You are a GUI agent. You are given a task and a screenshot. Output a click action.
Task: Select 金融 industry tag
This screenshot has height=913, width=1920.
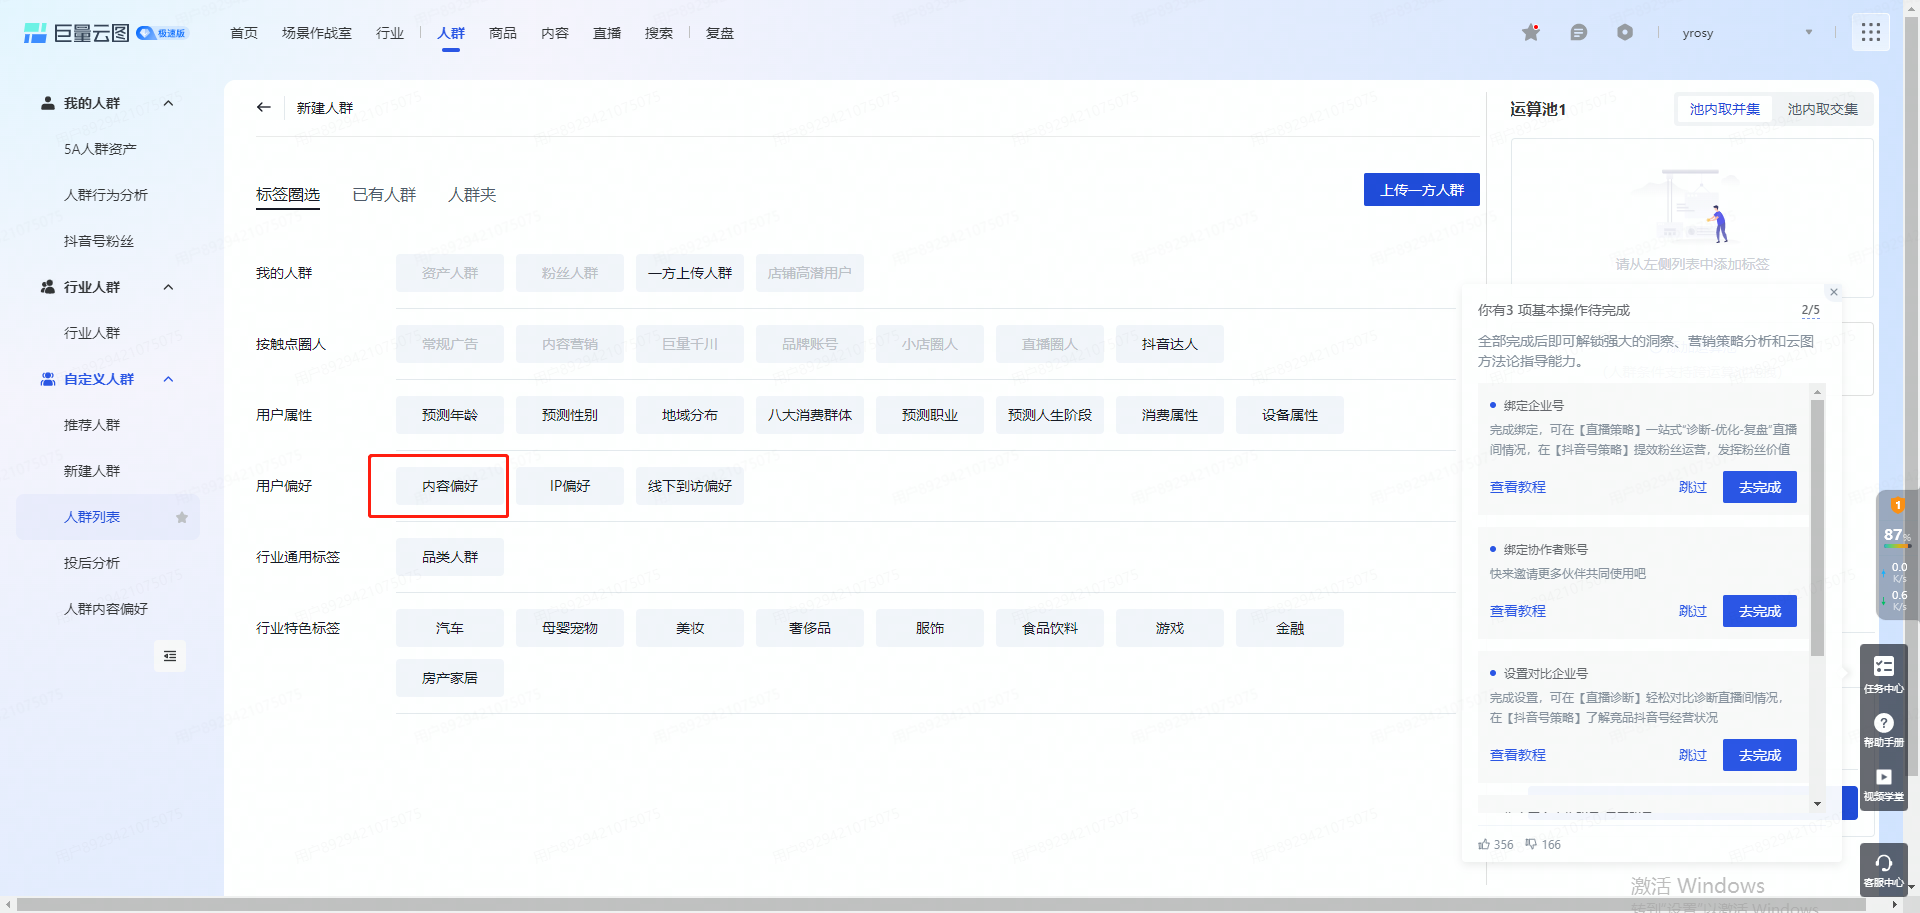coord(1290,628)
